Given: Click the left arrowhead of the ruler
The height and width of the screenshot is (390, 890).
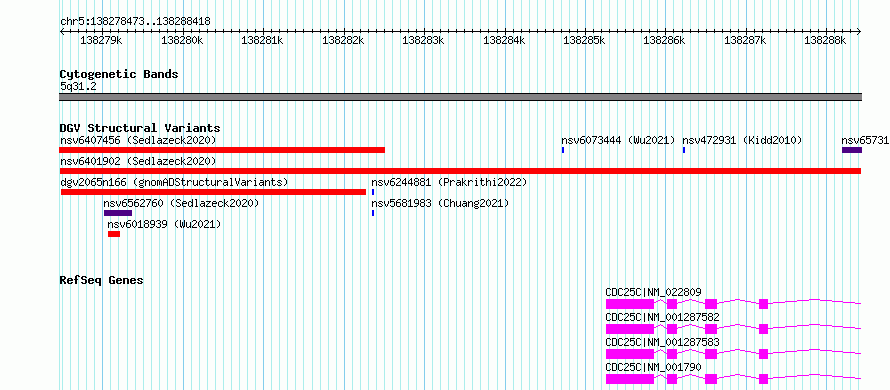Looking at the screenshot, I should tap(62, 32).
